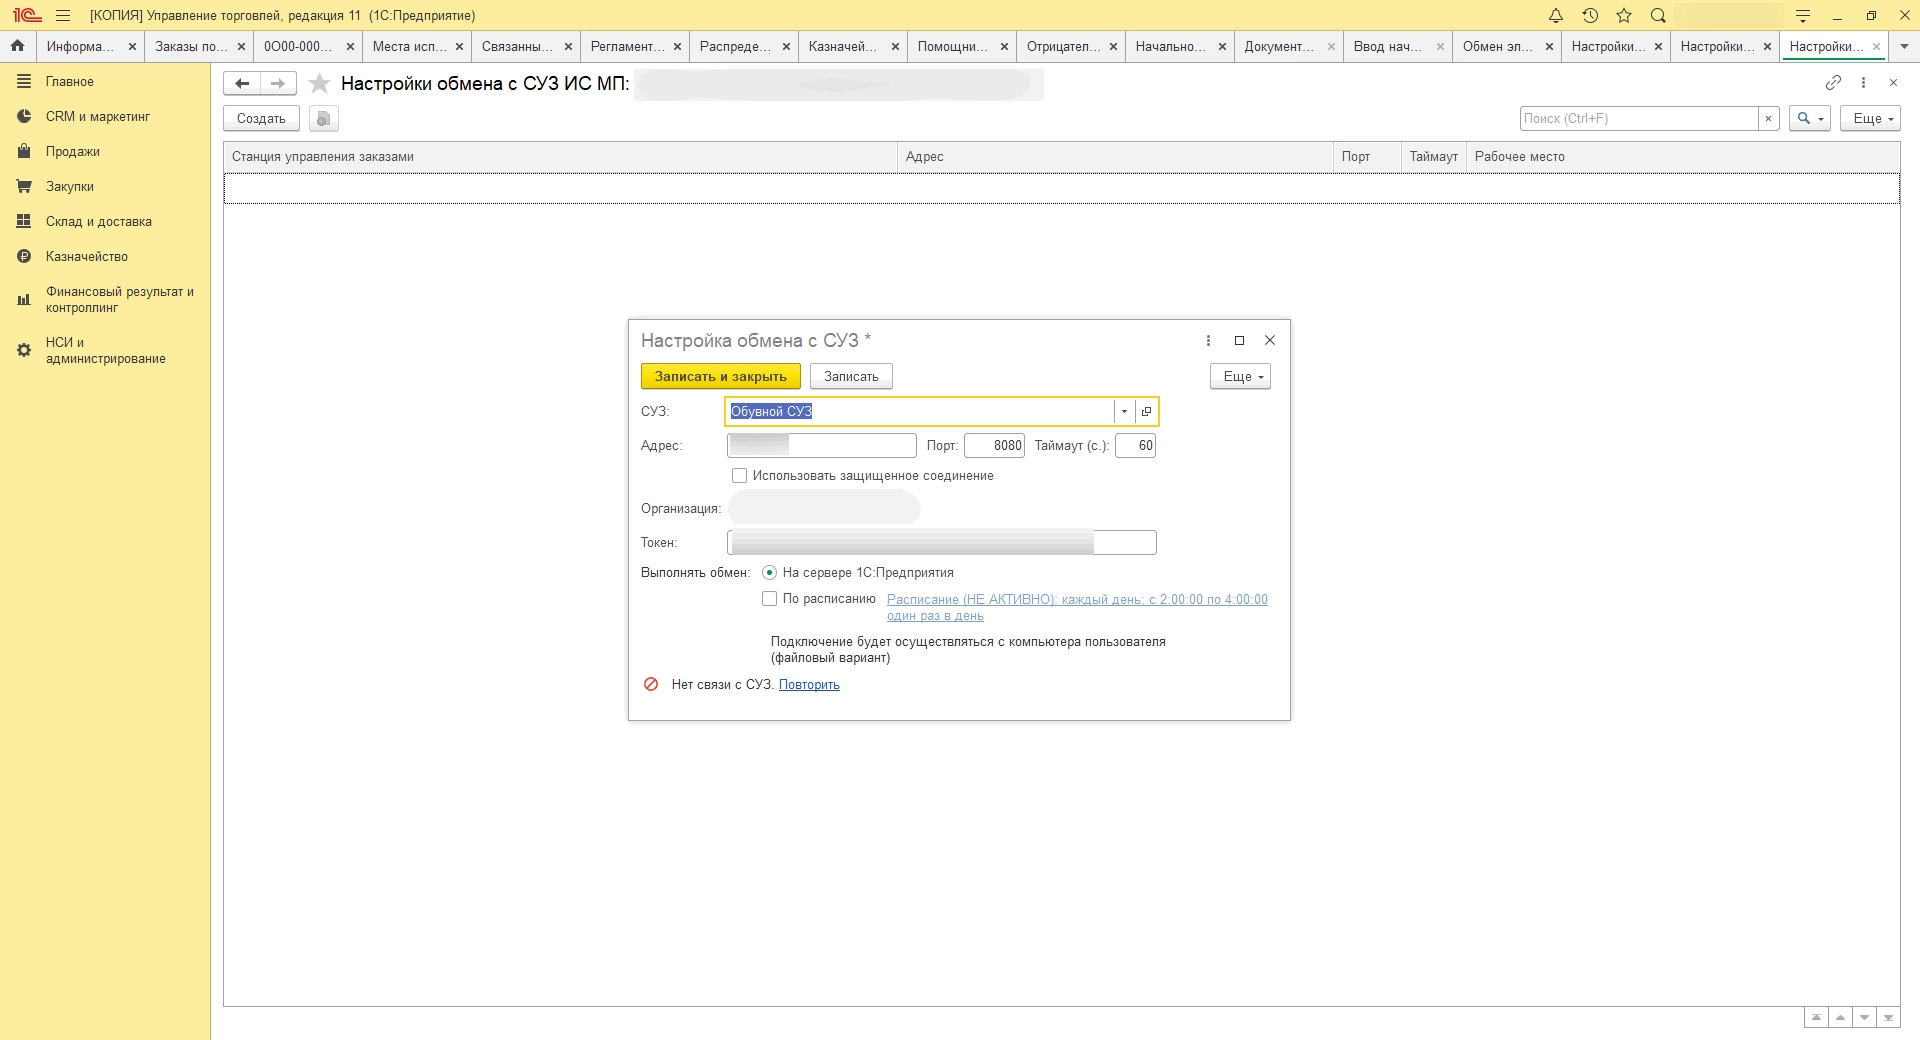Close the Информа... tab

click(x=132, y=47)
